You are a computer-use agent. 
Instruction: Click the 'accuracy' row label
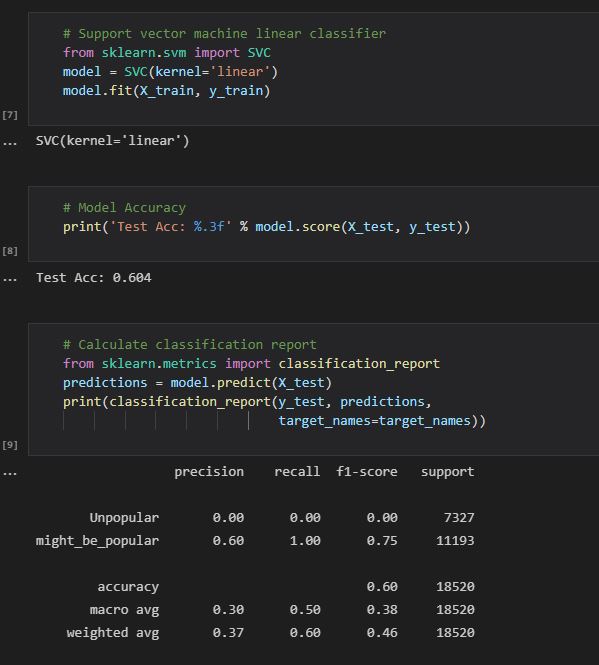click(128, 587)
